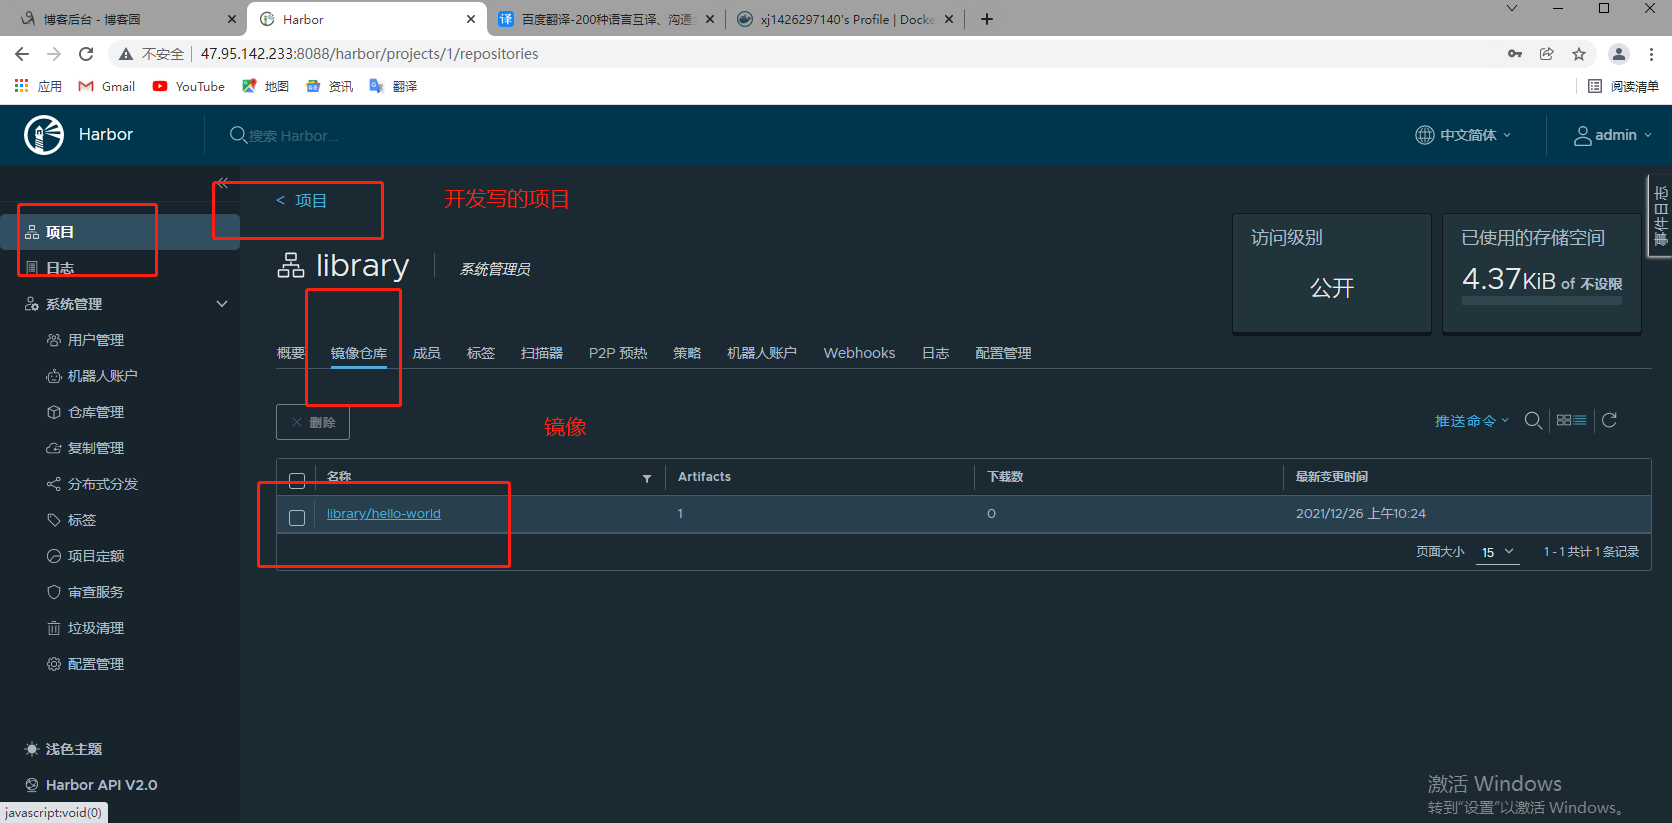Switch to the 镜像仓库 tab
Viewport: 1672px width, 823px height.
[359, 353]
